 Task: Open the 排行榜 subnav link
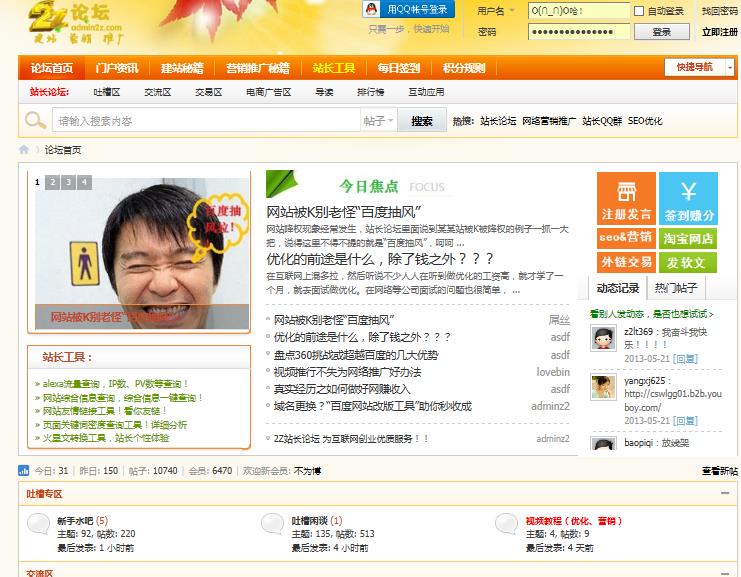(370, 92)
